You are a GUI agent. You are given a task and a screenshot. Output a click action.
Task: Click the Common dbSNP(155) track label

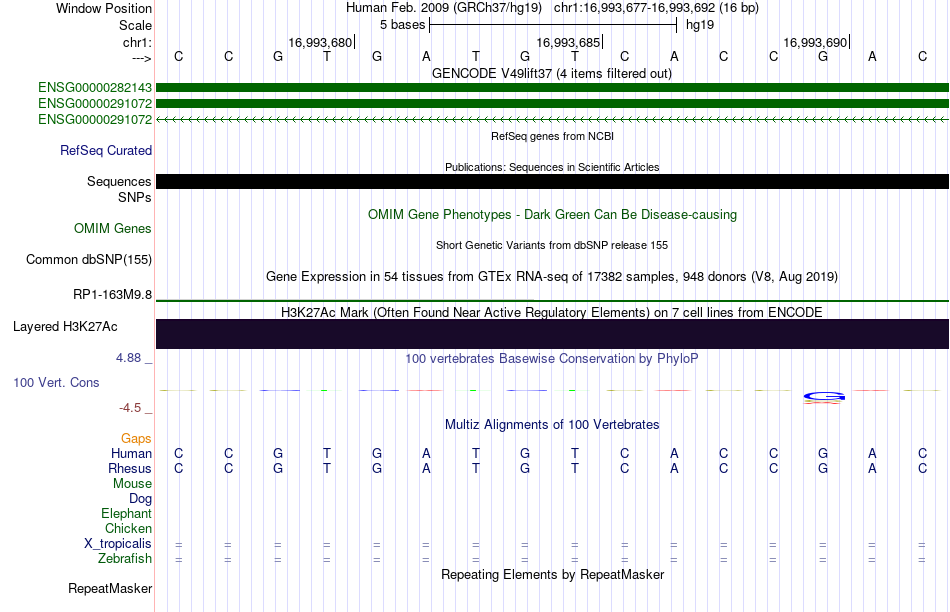[x=89, y=259]
